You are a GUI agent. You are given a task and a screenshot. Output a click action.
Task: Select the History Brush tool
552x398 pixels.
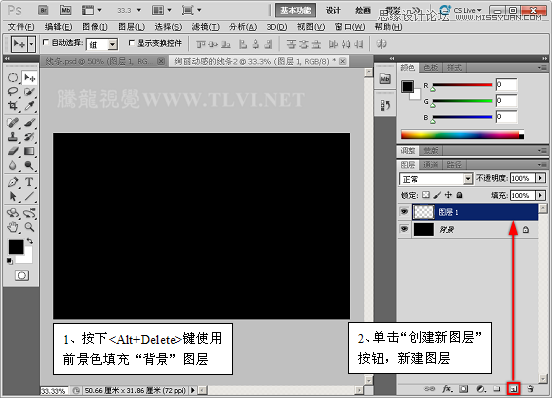[30, 137]
